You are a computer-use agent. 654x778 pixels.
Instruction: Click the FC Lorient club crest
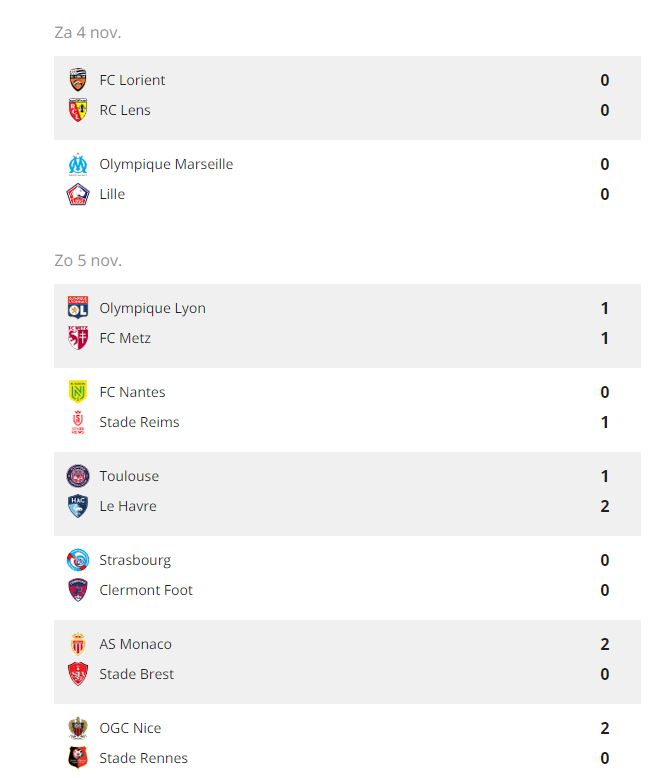(78, 80)
